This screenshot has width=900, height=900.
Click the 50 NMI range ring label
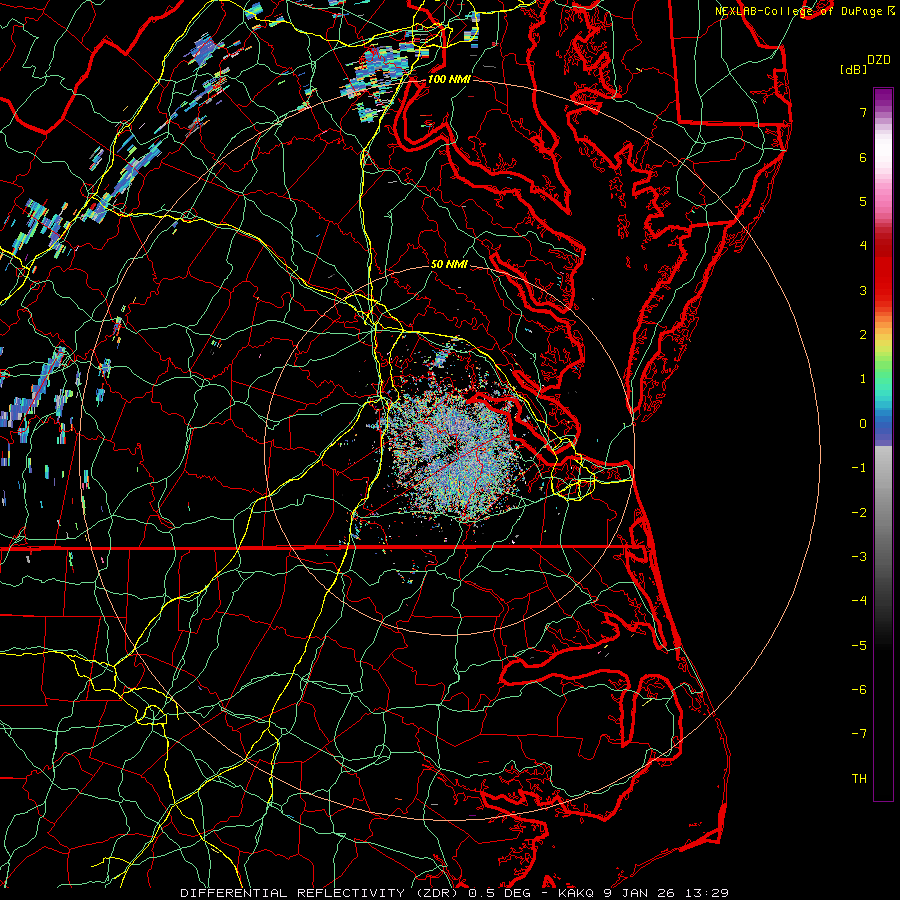[x=449, y=264]
